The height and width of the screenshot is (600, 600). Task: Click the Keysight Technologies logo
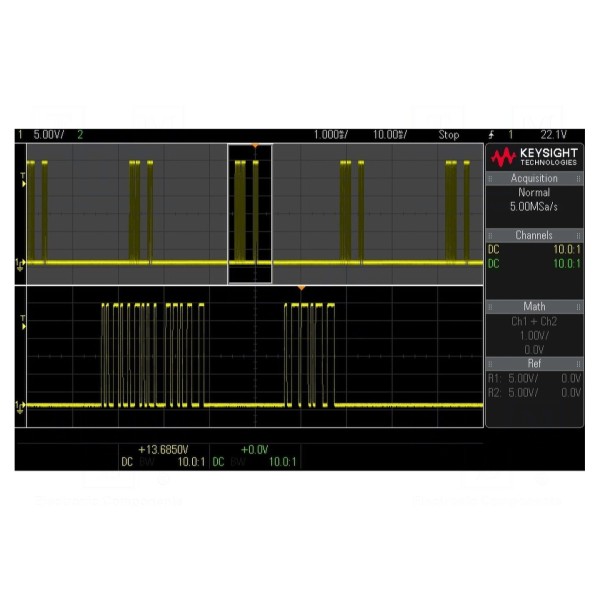tap(535, 156)
